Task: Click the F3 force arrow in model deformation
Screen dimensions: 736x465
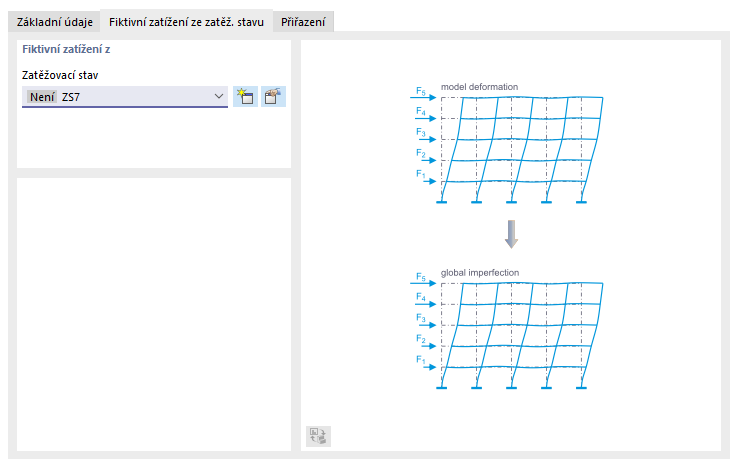Action: coord(427,139)
